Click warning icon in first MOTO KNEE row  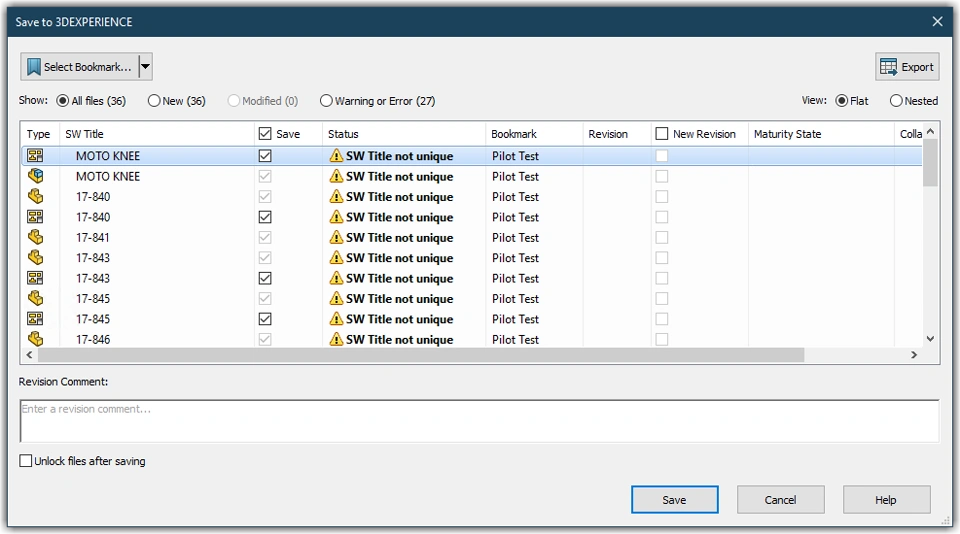pyautogui.click(x=336, y=156)
